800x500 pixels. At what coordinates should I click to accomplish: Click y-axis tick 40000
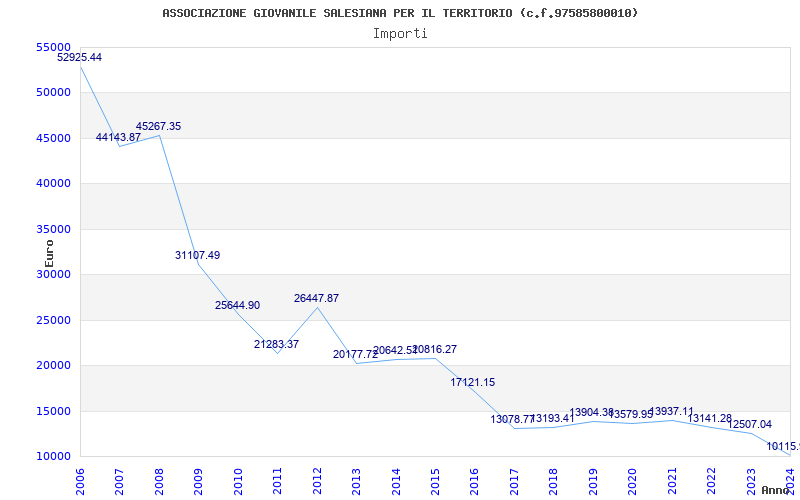pos(53,184)
